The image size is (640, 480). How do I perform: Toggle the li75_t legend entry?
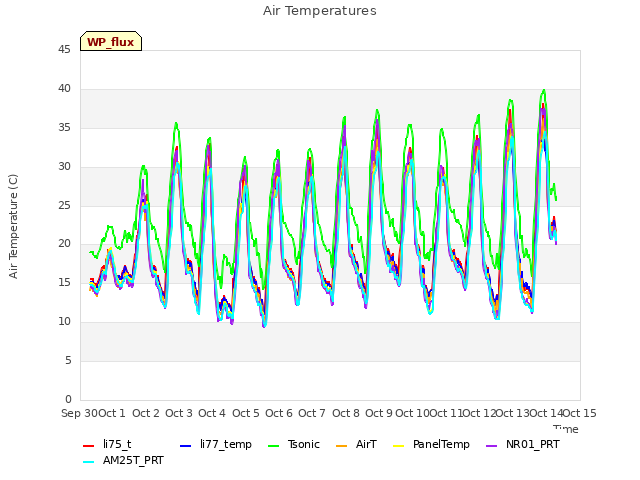(107, 444)
